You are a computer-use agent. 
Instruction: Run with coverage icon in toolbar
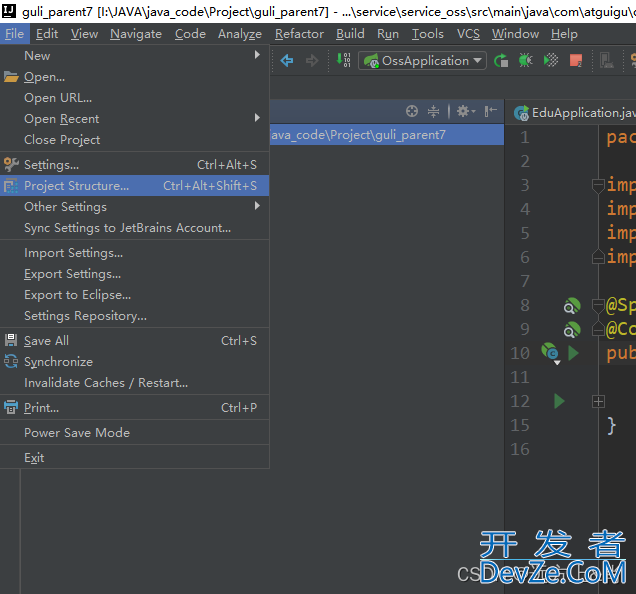click(x=550, y=61)
